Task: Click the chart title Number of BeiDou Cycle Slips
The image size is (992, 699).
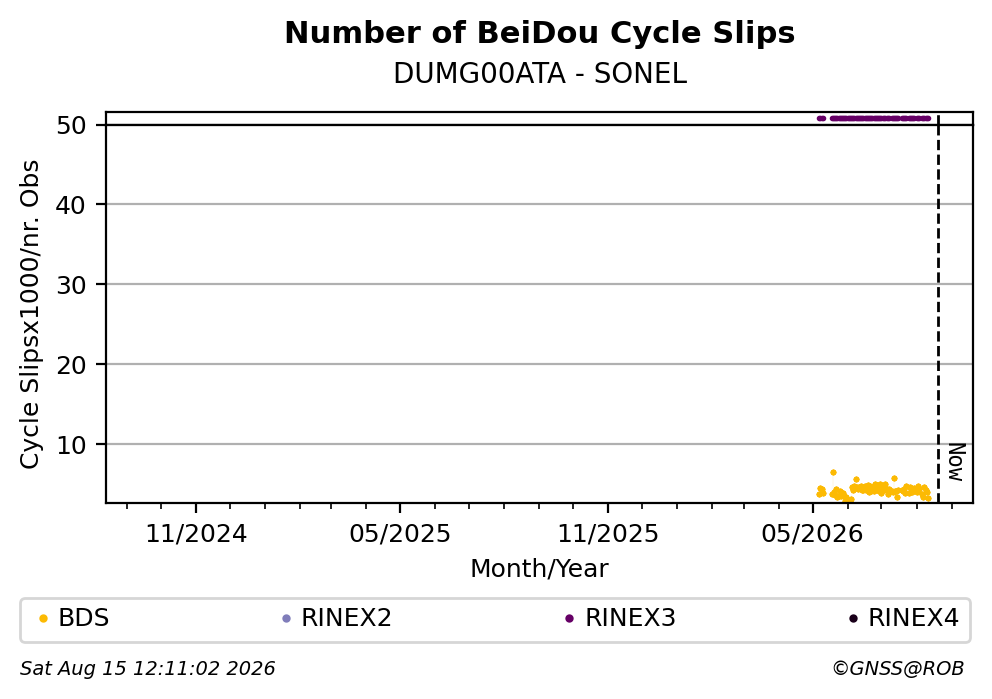Action: pyautogui.click(x=540, y=33)
